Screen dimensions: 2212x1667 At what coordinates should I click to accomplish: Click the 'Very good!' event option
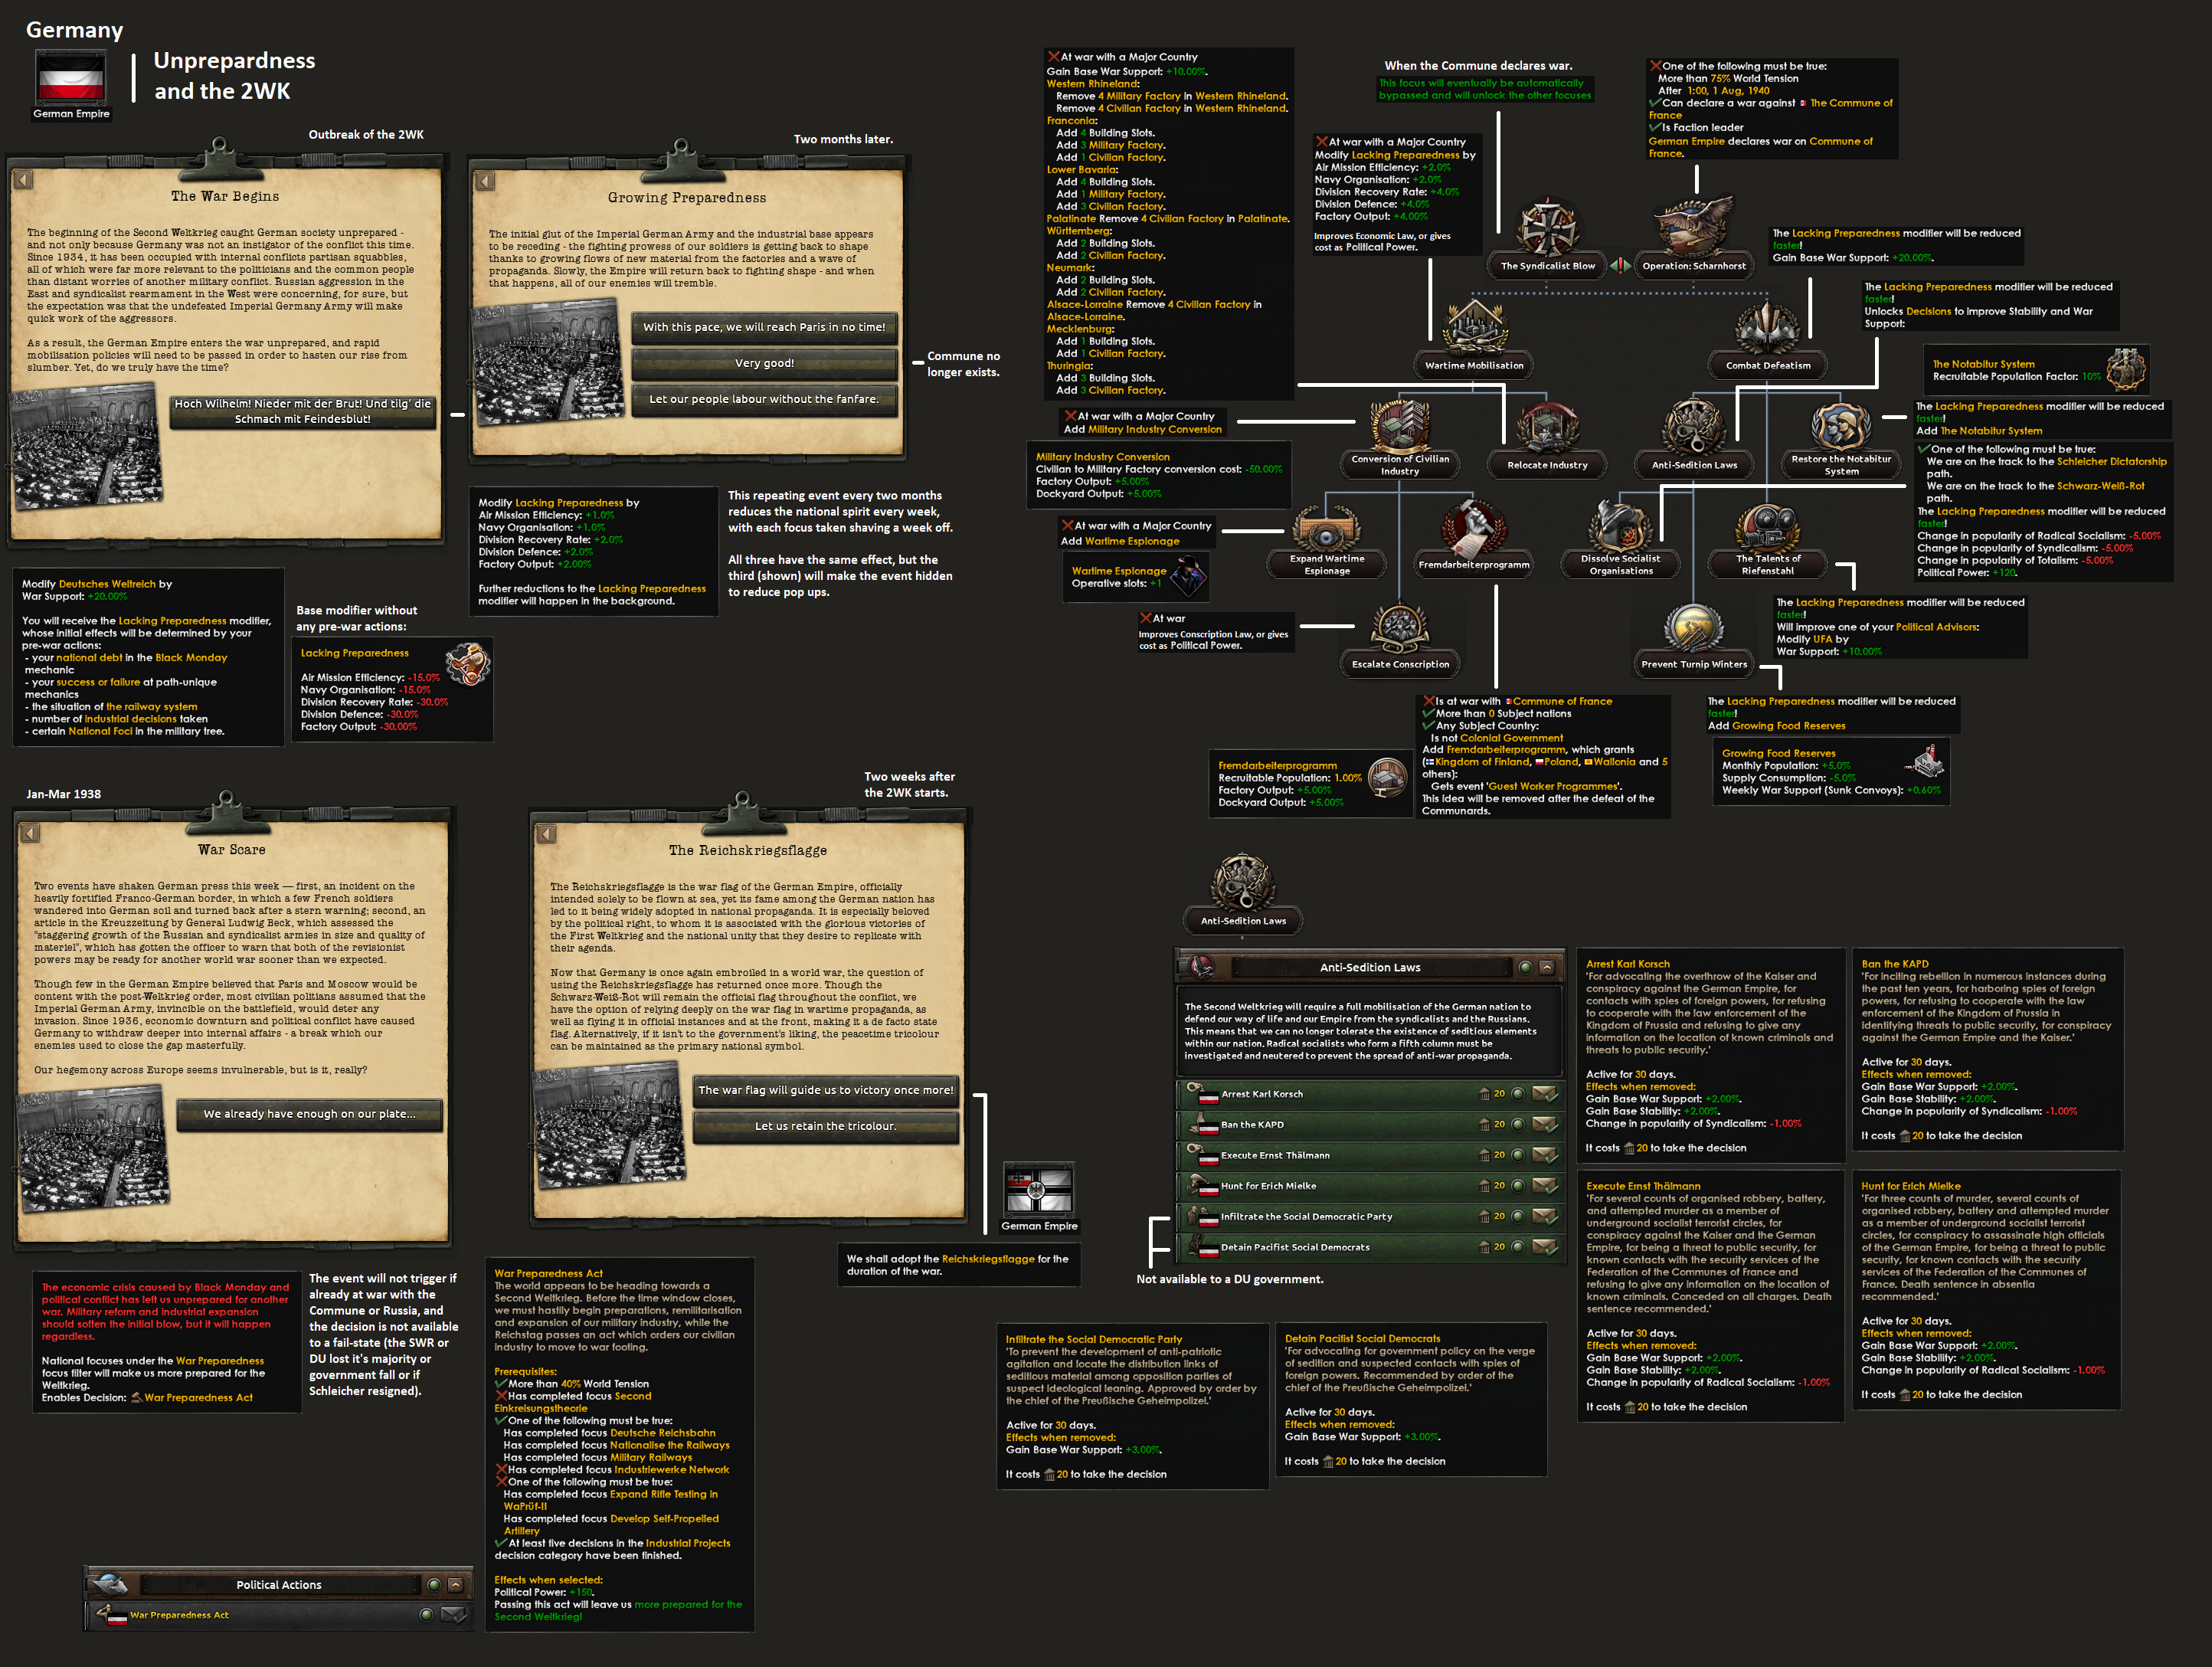(x=764, y=363)
